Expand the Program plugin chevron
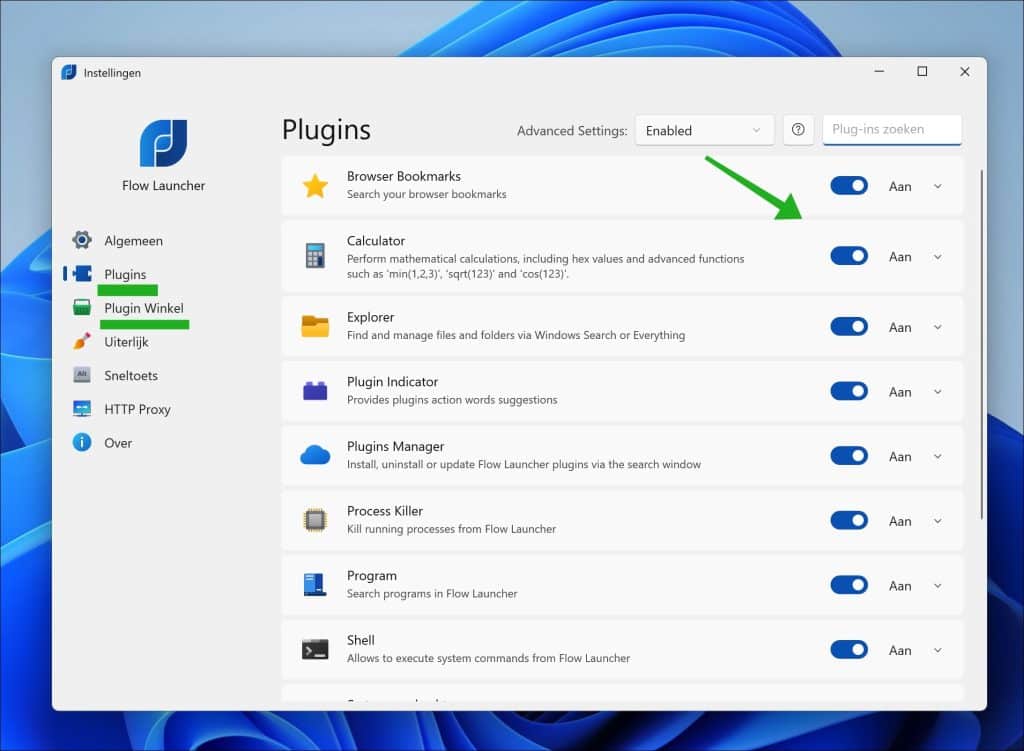 938,586
